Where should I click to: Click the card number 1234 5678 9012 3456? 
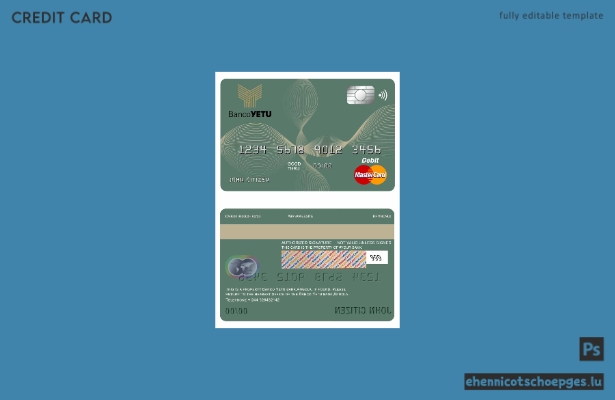309,149
